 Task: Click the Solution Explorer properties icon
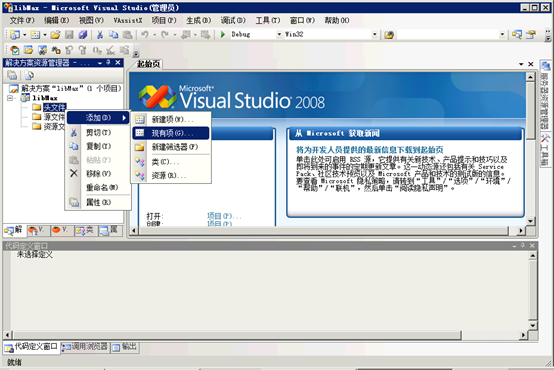point(12,75)
